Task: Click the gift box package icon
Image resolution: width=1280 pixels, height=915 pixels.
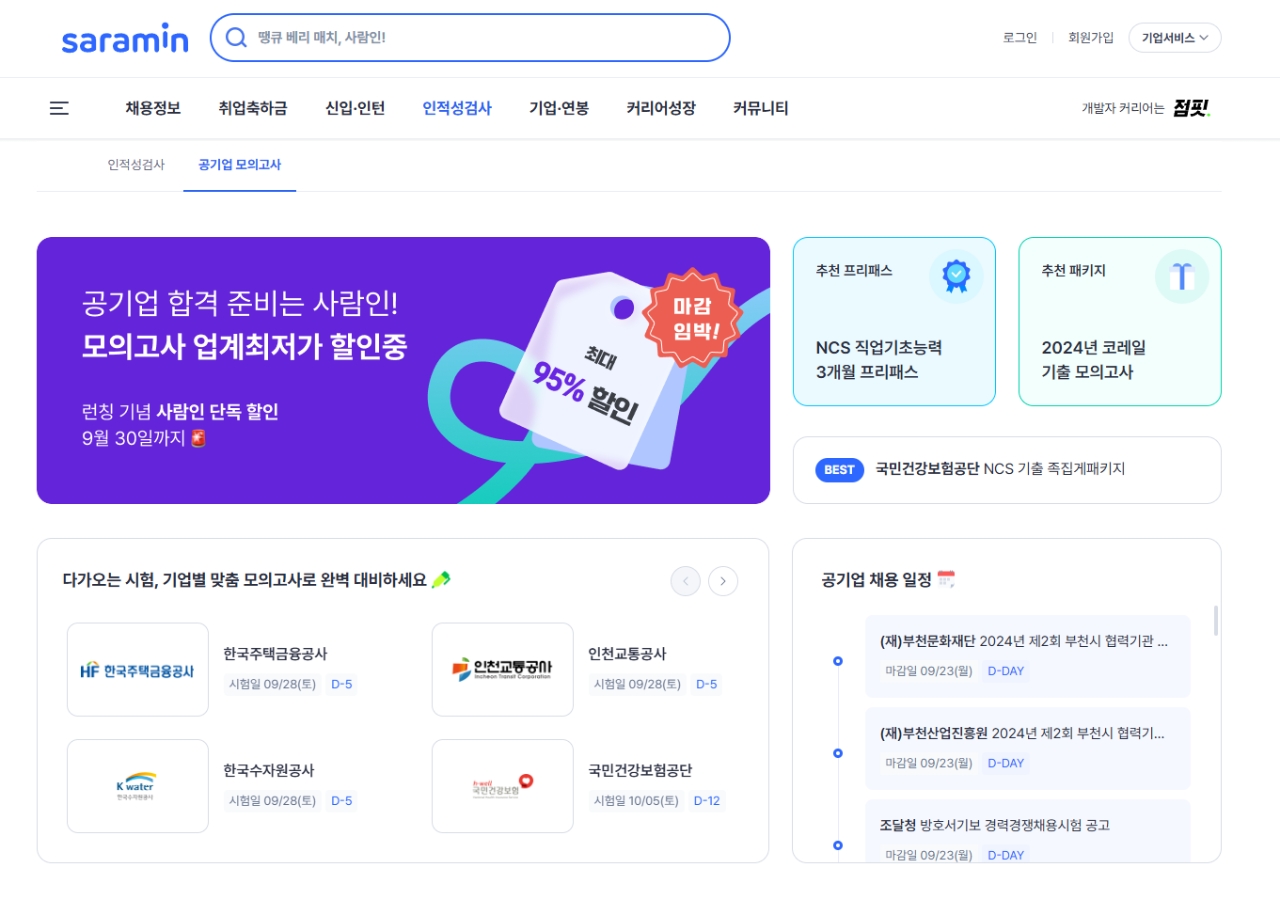Action: click(1182, 276)
